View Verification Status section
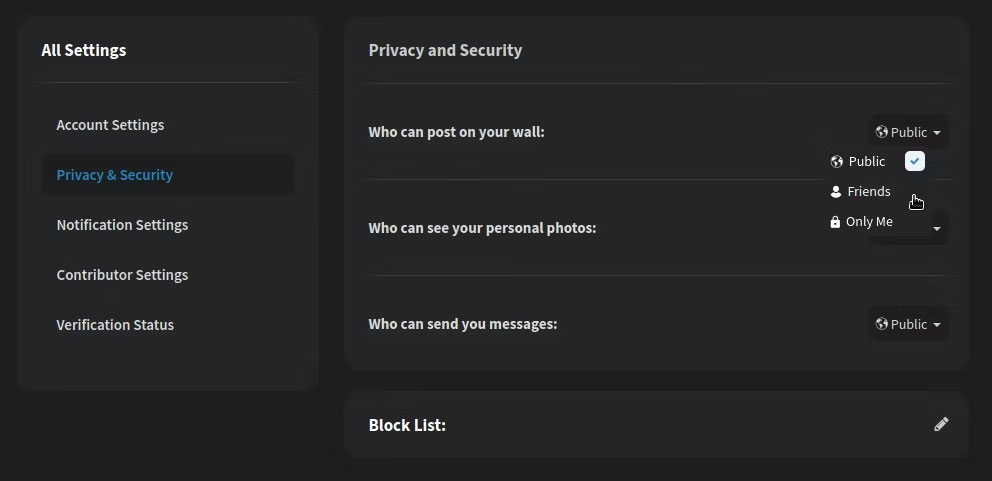 point(115,325)
